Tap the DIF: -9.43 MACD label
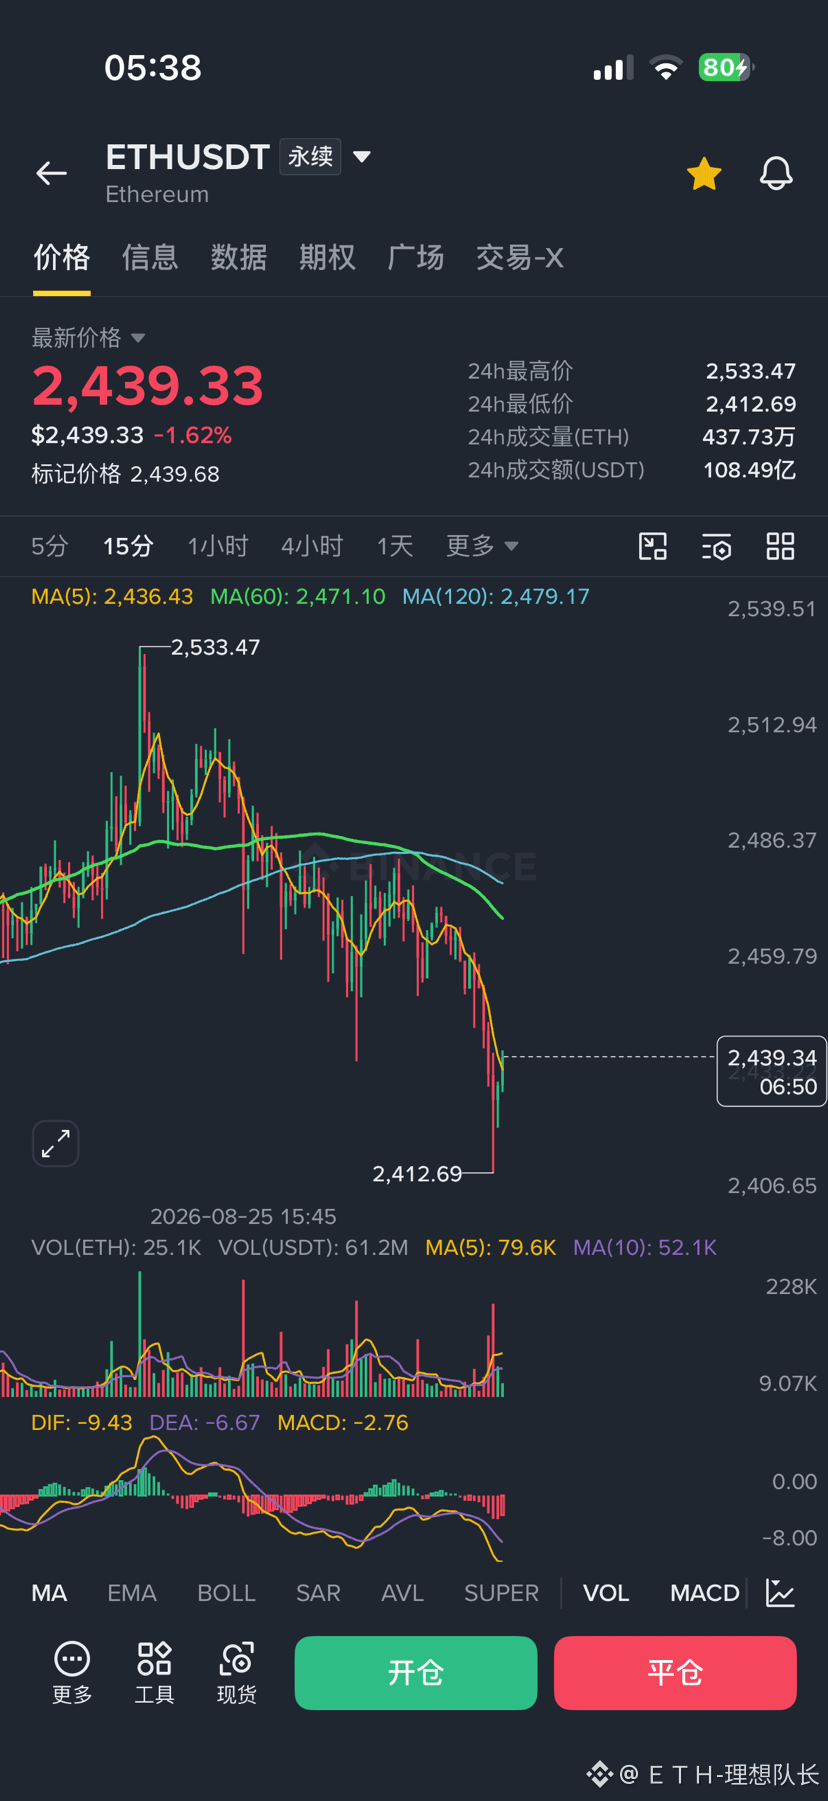828x1801 pixels. 81,1423
